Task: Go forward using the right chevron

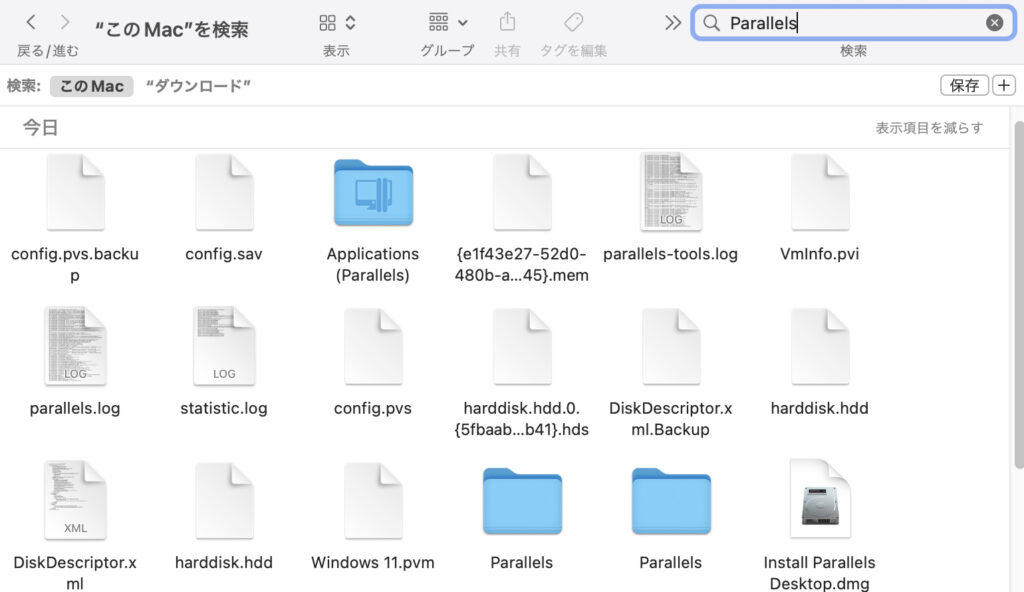Action: pos(65,23)
